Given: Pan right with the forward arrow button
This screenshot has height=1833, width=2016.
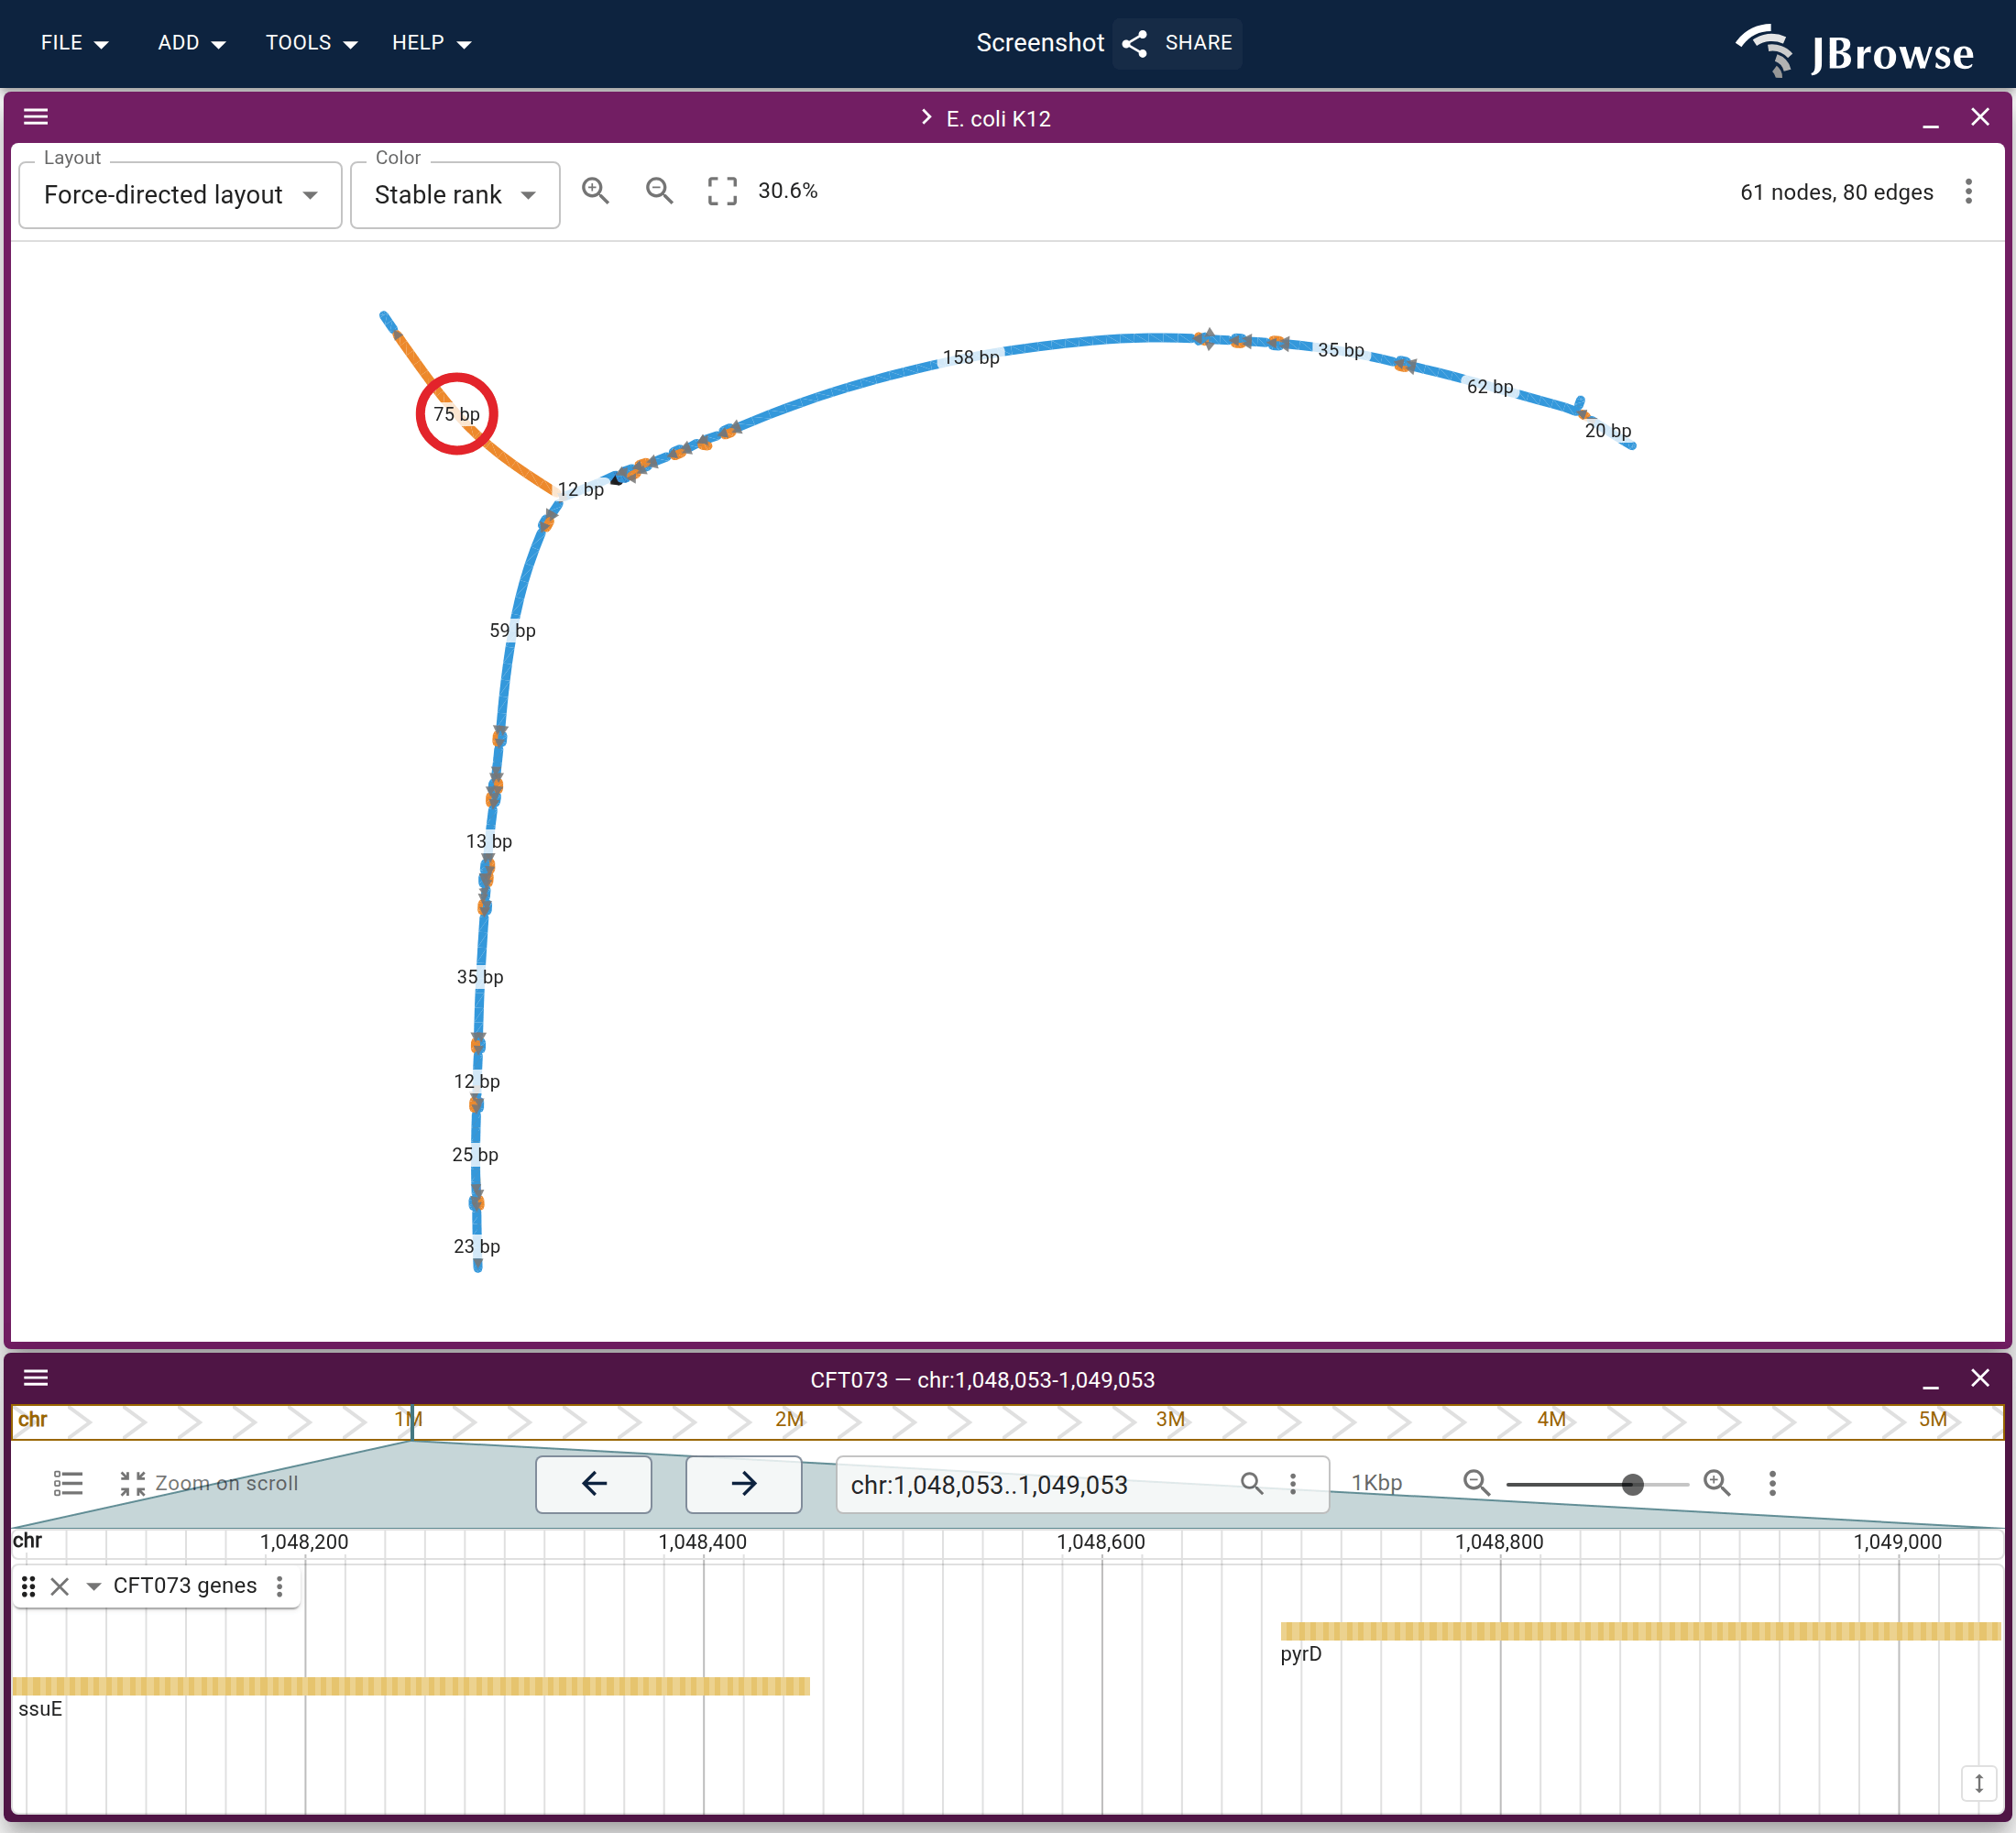Looking at the screenshot, I should coord(743,1484).
